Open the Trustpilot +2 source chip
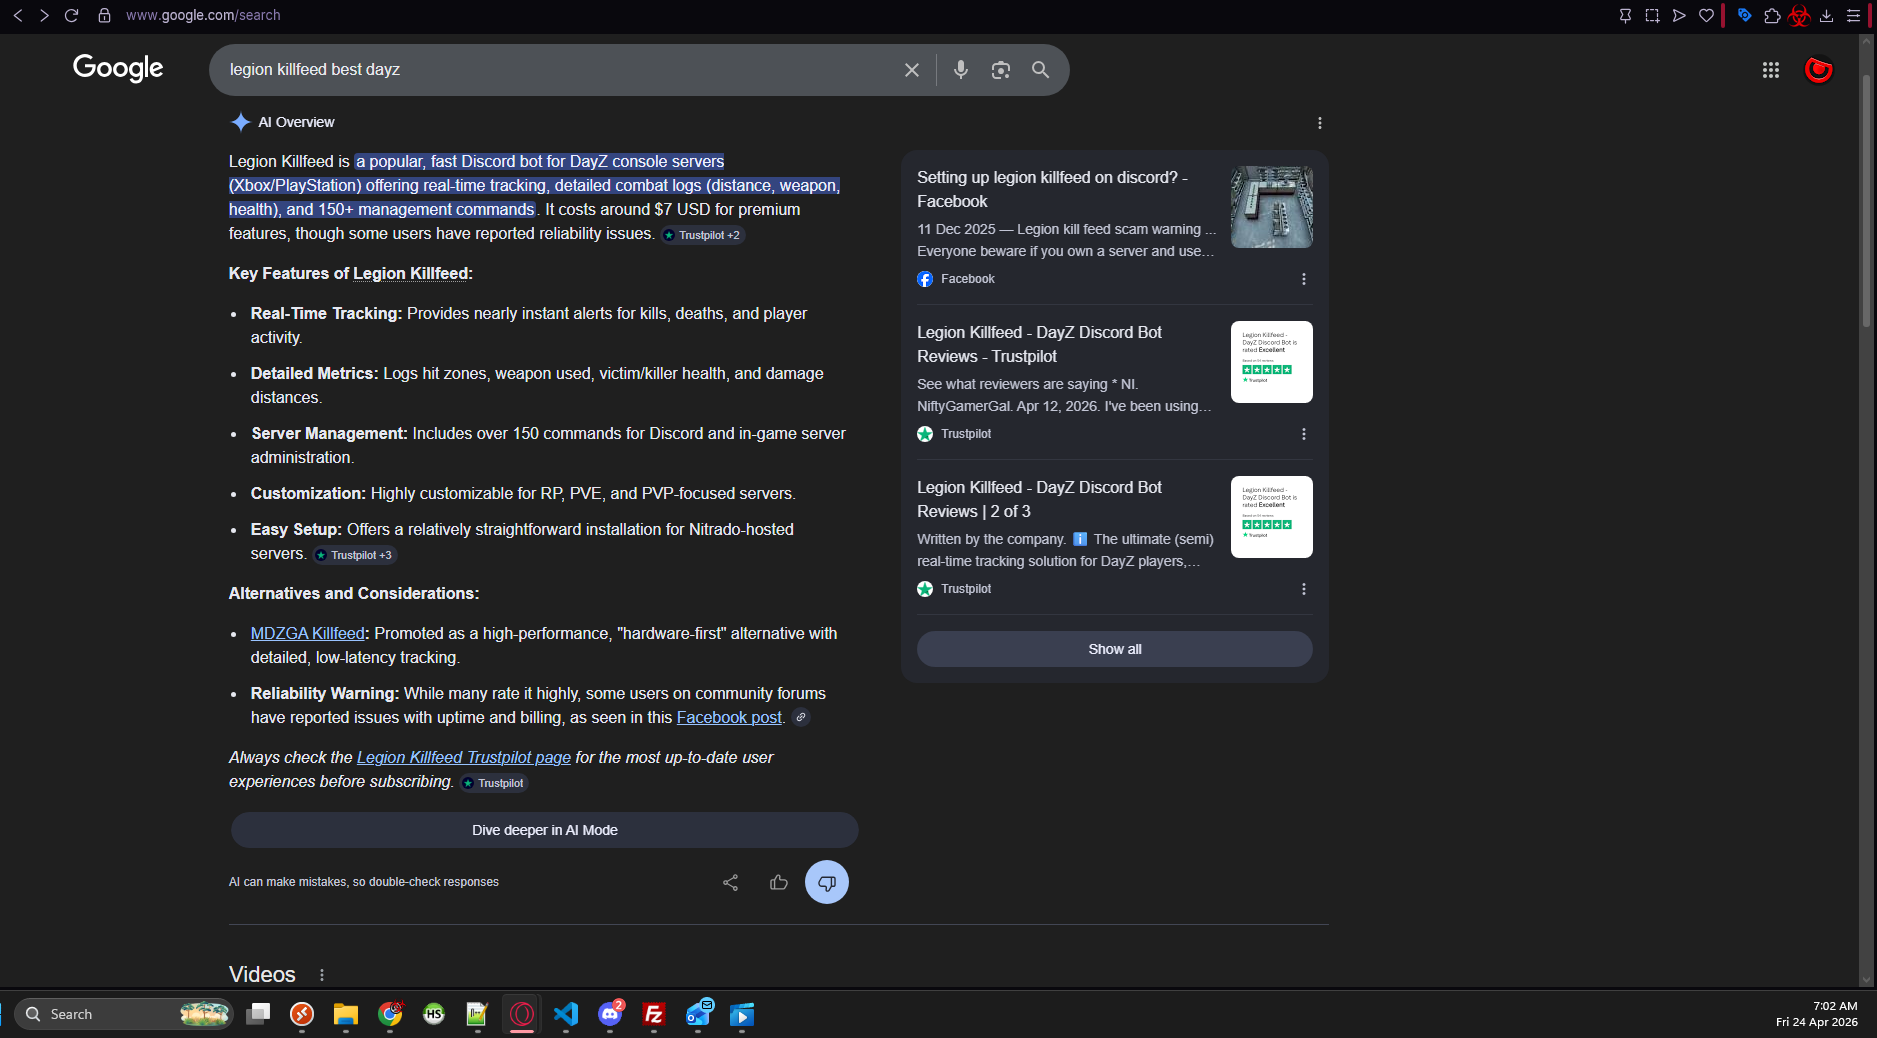 coord(702,235)
